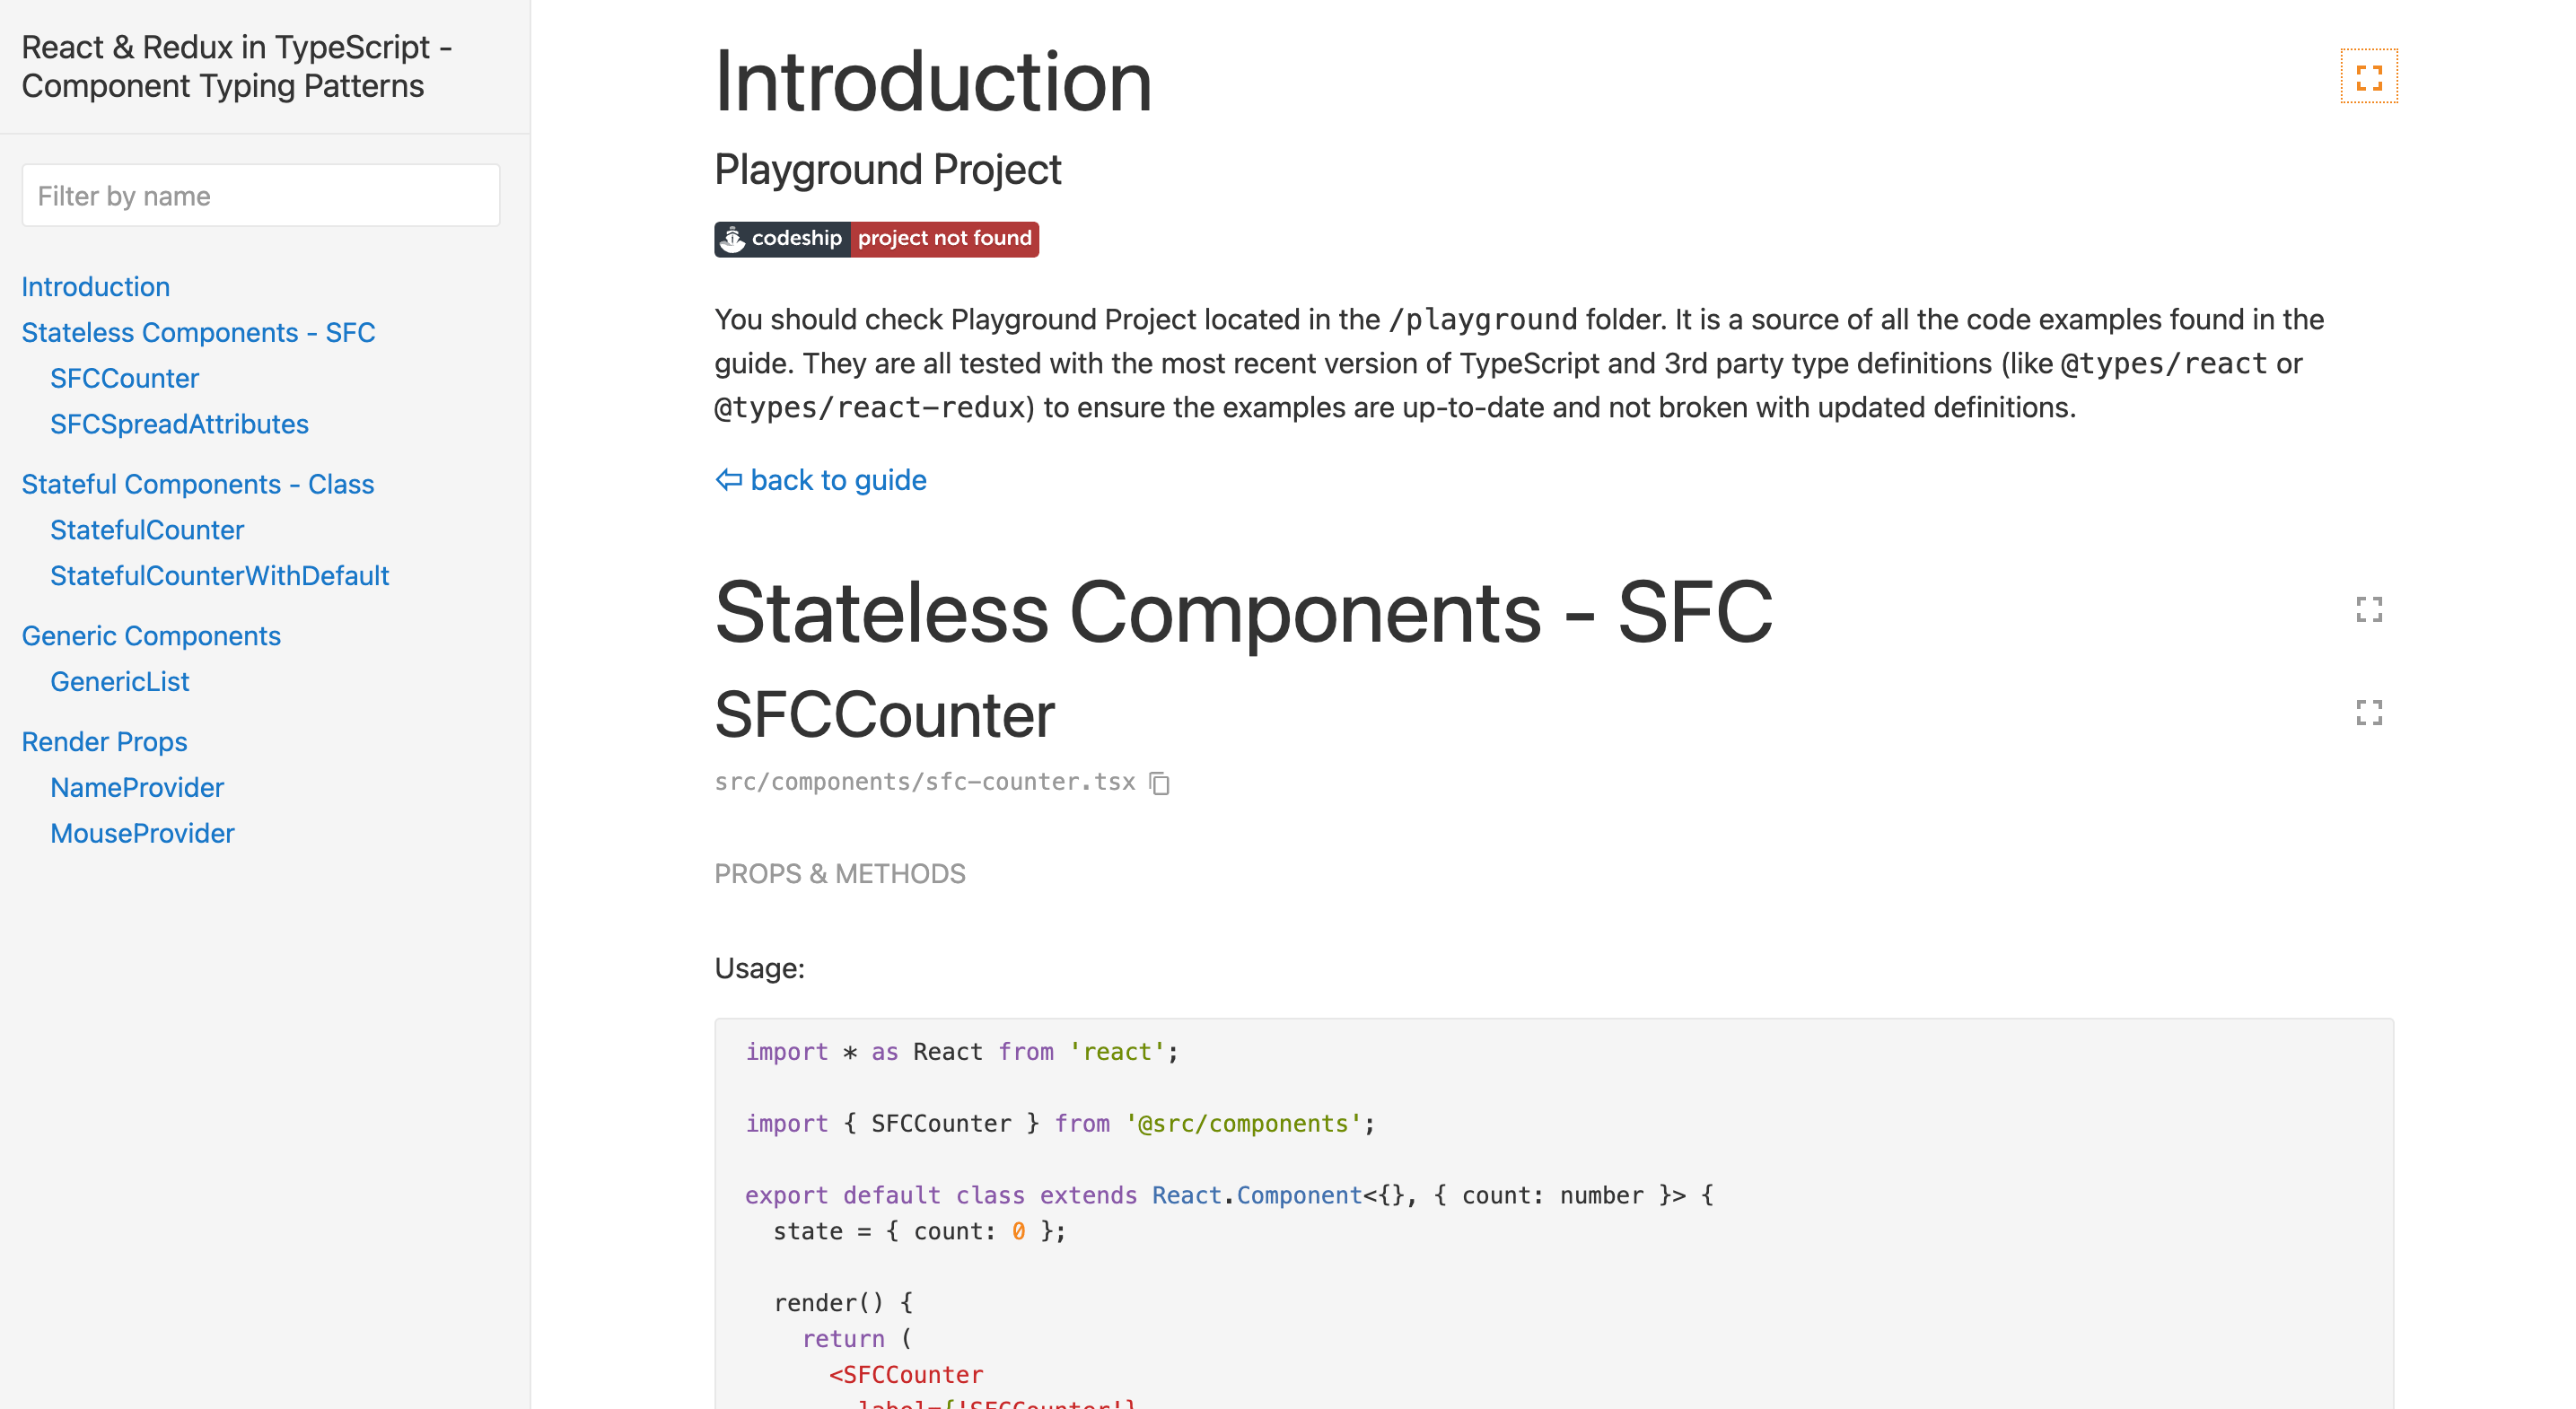The width and height of the screenshot is (2576, 1409).
Task: Click the codeship project status badge
Action: coord(876,239)
